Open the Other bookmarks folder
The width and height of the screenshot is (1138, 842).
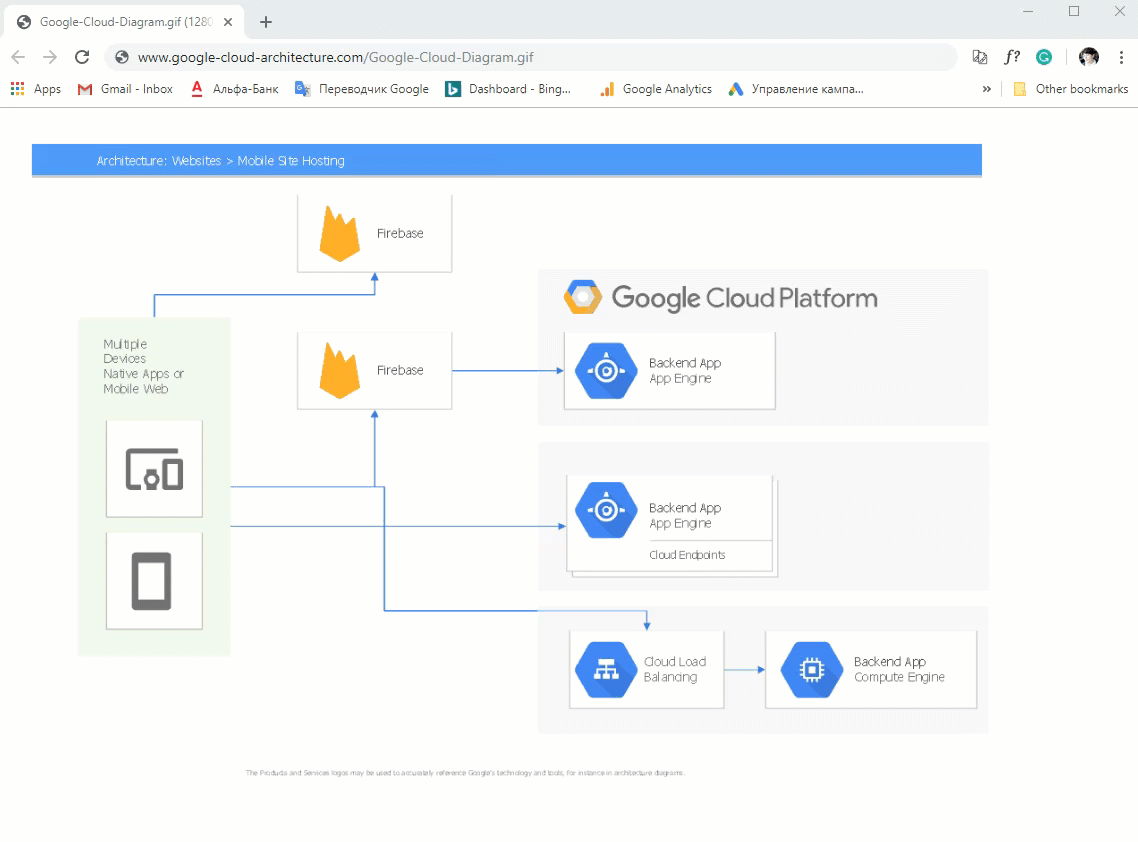tap(1071, 89)
